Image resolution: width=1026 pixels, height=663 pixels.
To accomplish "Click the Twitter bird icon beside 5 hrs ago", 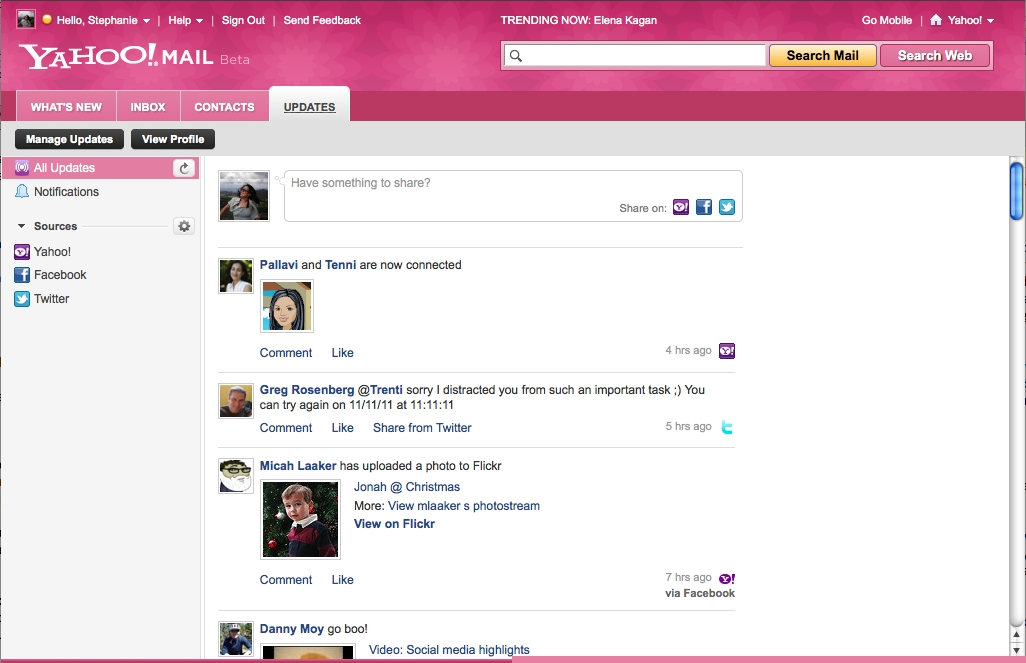I will click(x=726, y=427).
